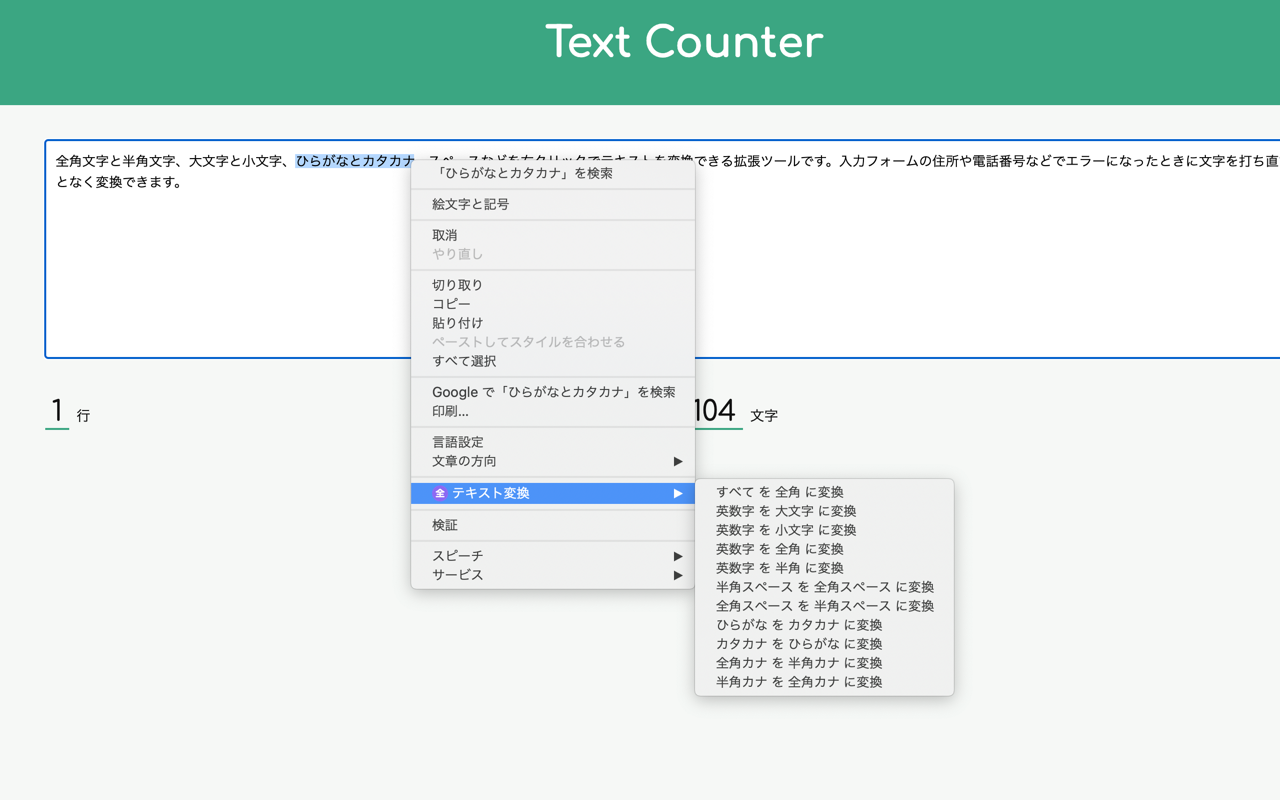Open 言語設定 menu item
The image size is (1280, 800).
(553, 442)
